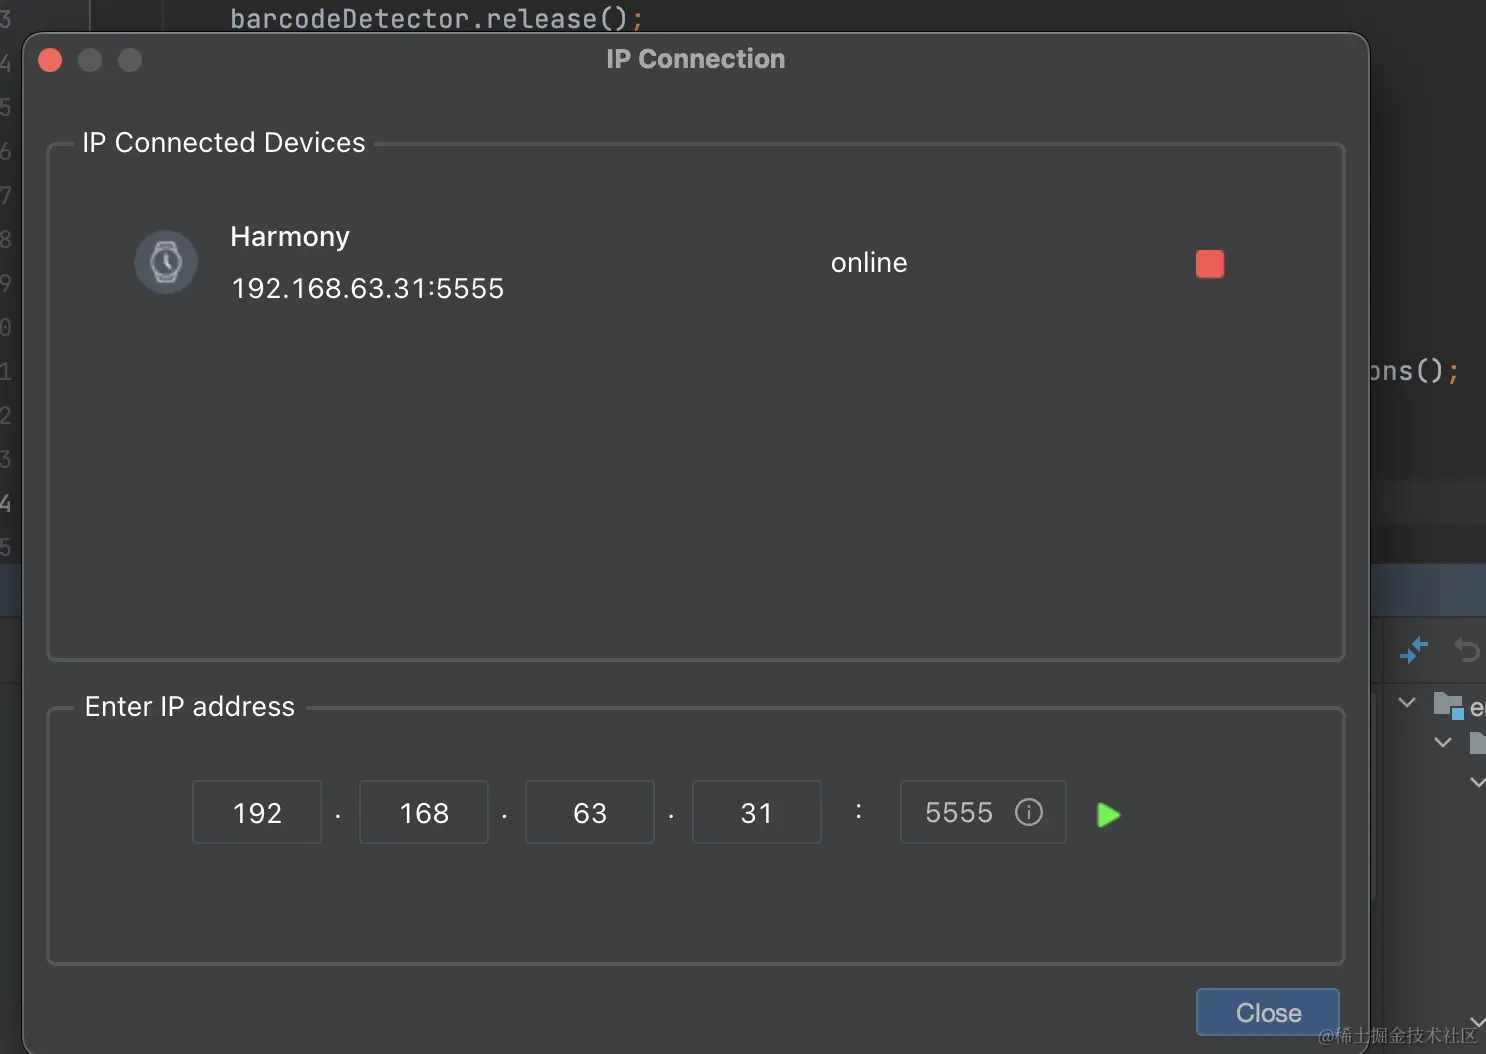Click the online status label
The image size is (1486, 1054).
click(869, 263)
